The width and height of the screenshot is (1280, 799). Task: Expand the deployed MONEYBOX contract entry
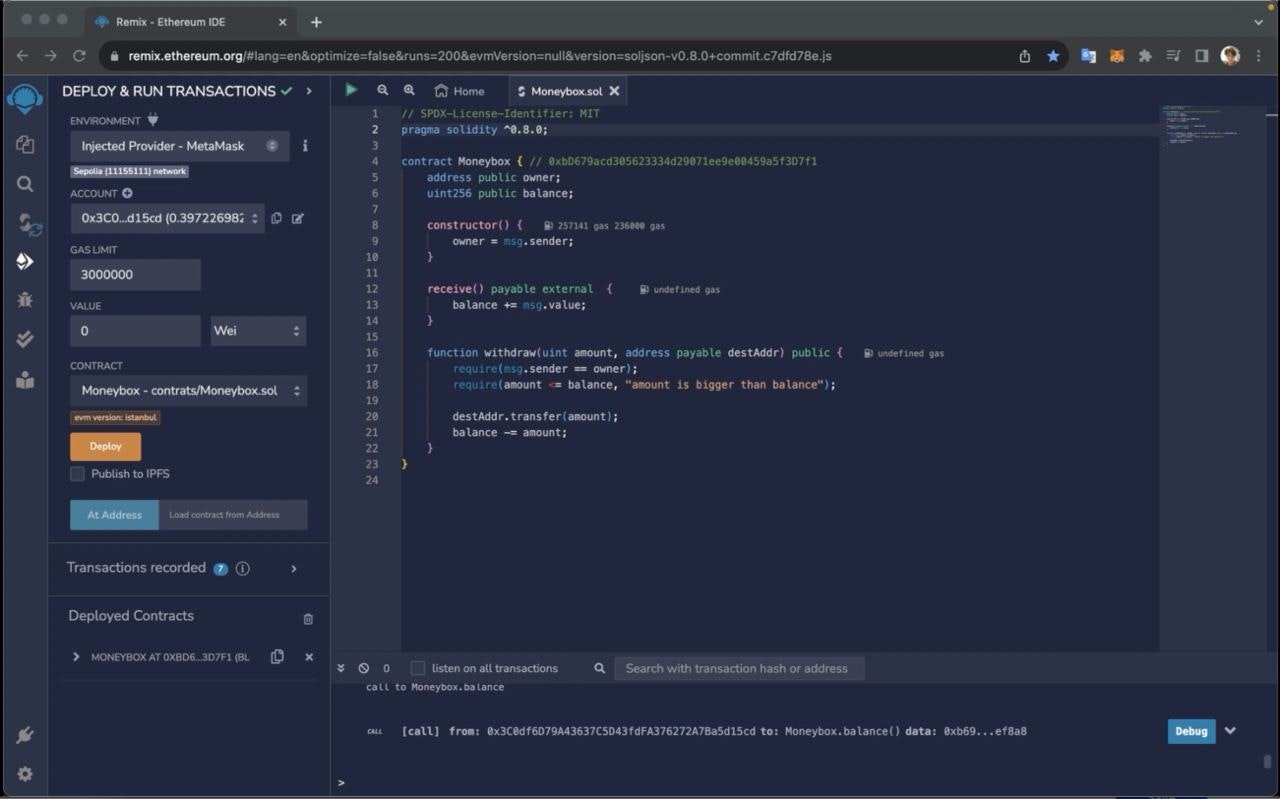tap(76, 657)
